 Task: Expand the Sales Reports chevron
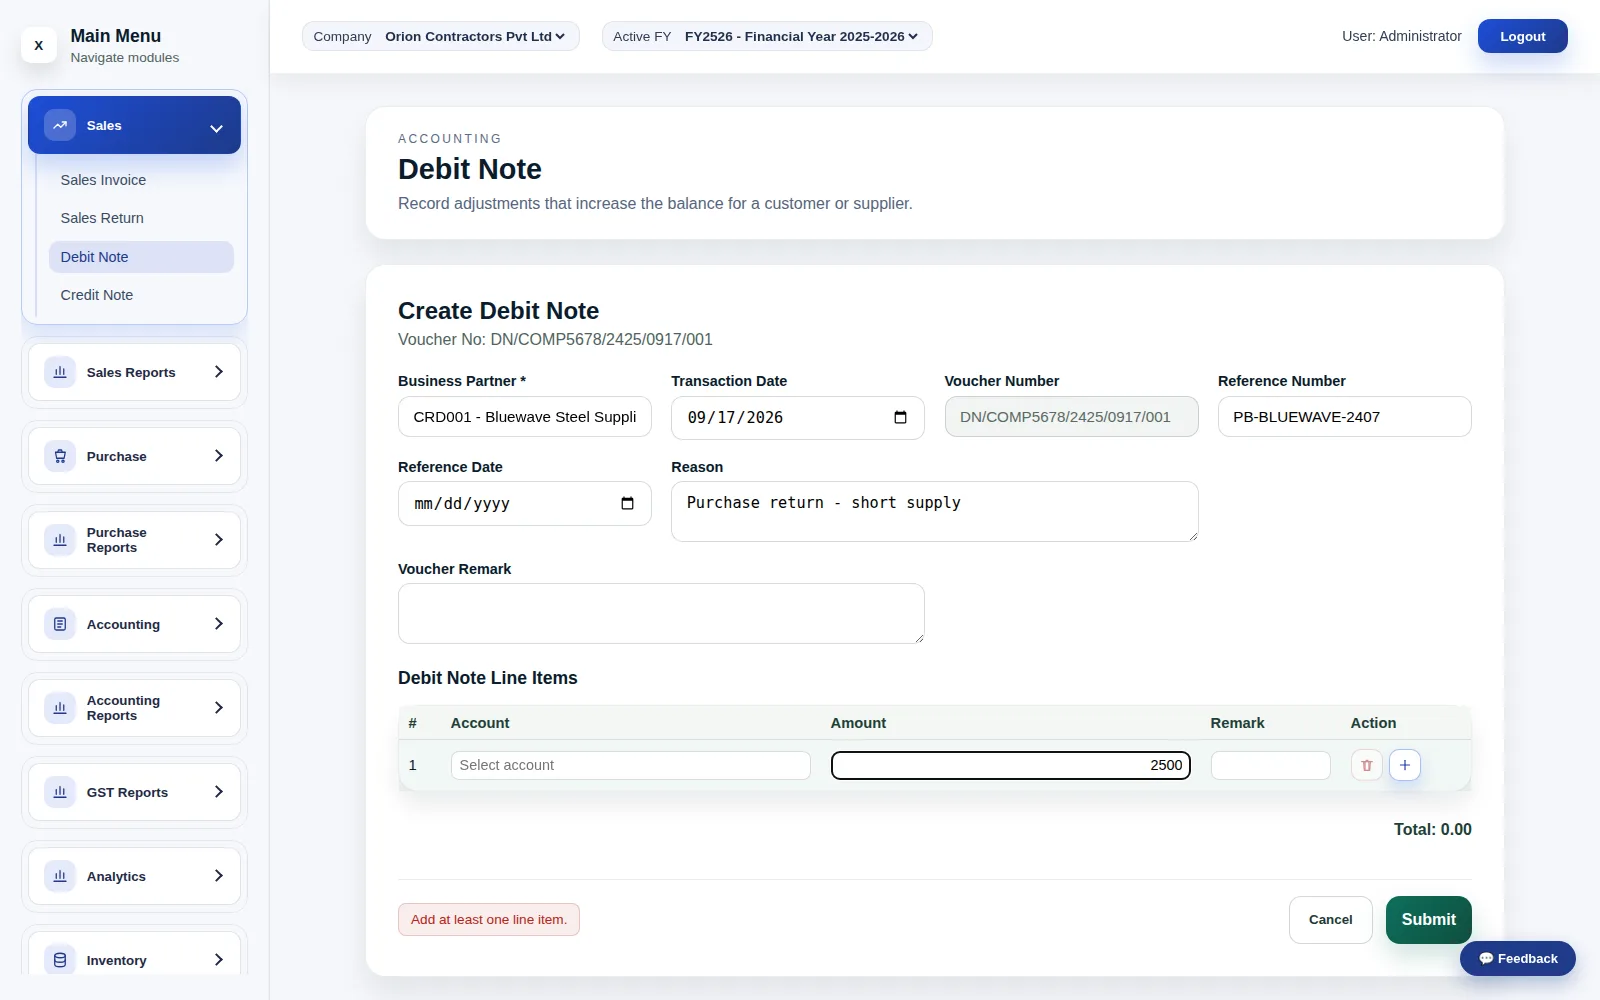click(x=219, y=372)
